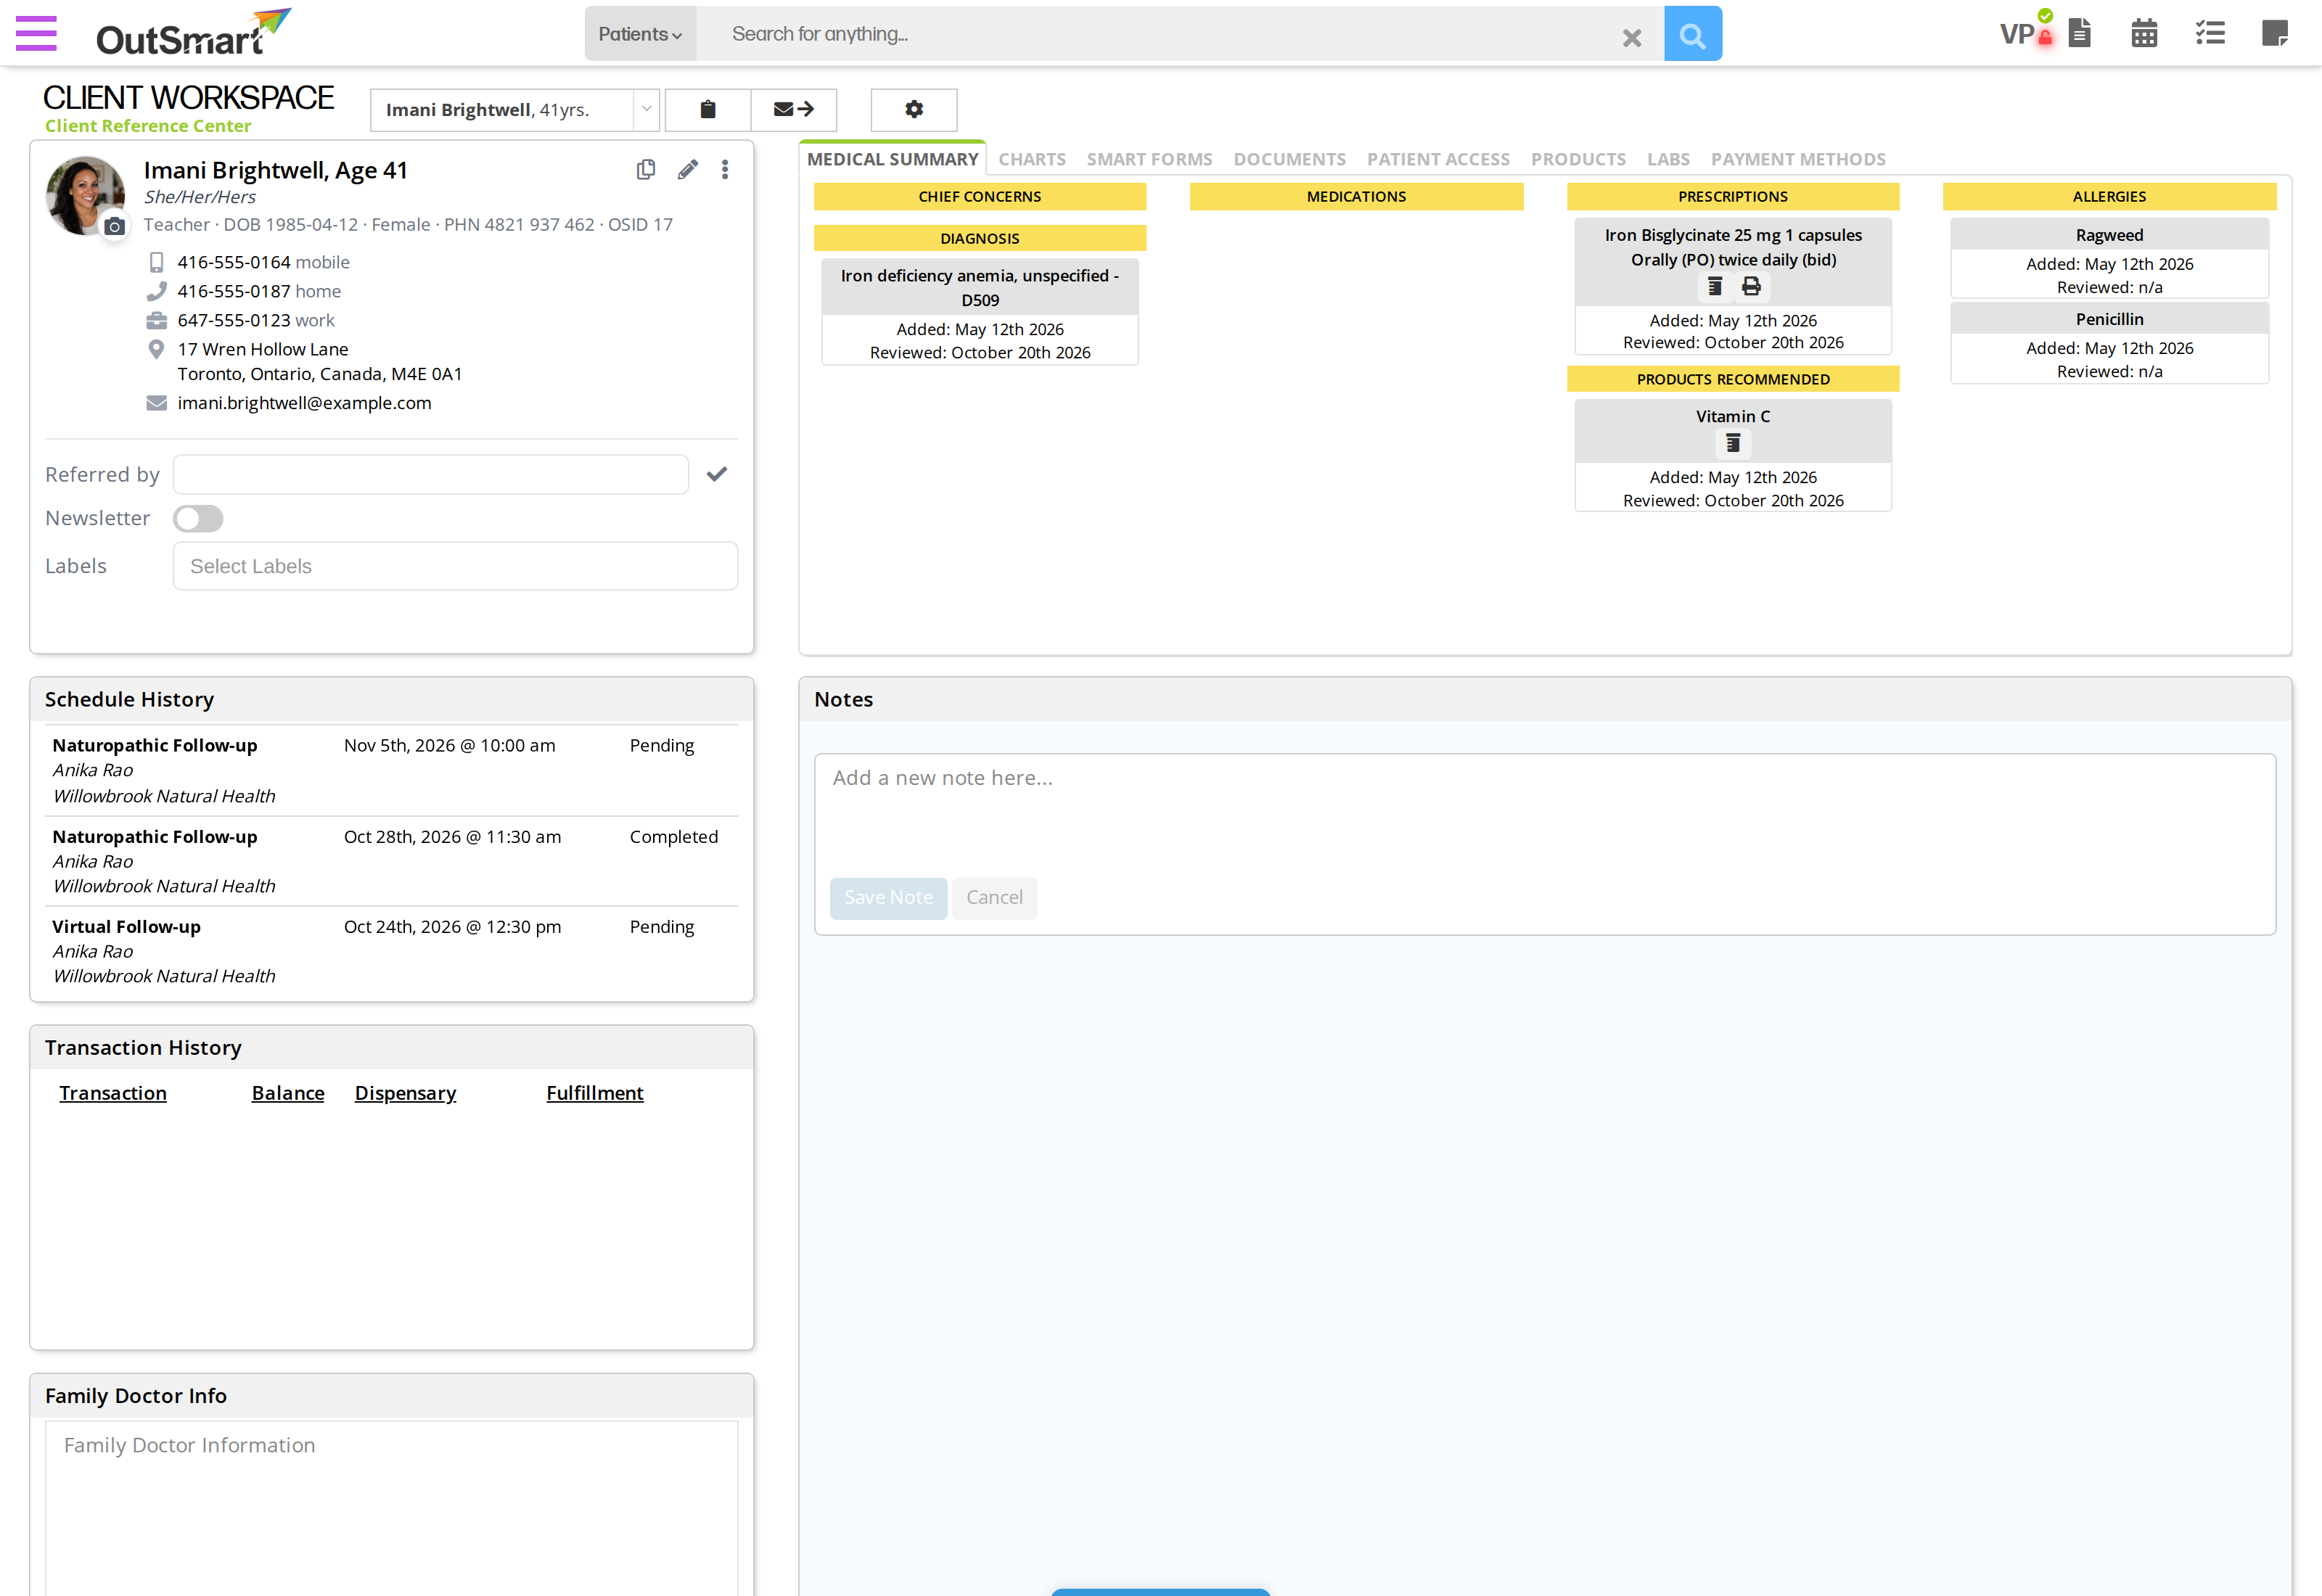This screenshot has width=2322, height=1596.
Task: Click the blue search magnifier button
Action: pos(1692,34)
